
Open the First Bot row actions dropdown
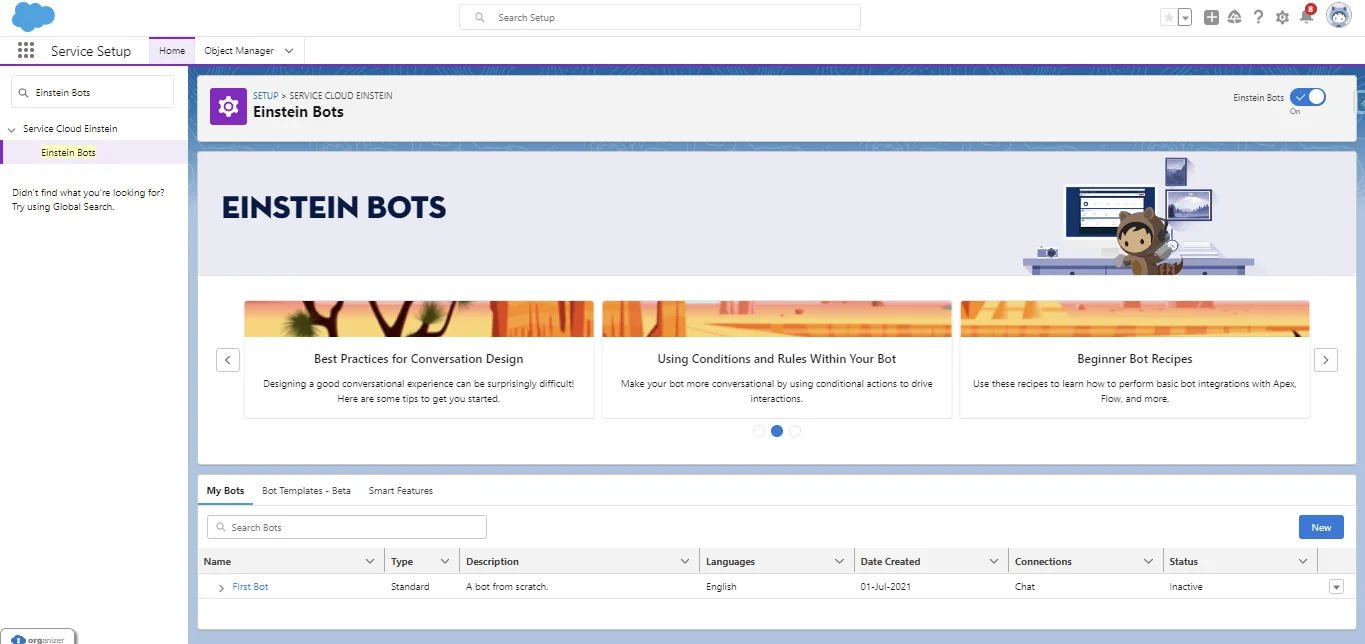pyautogui.click(x=1337, y=587)
